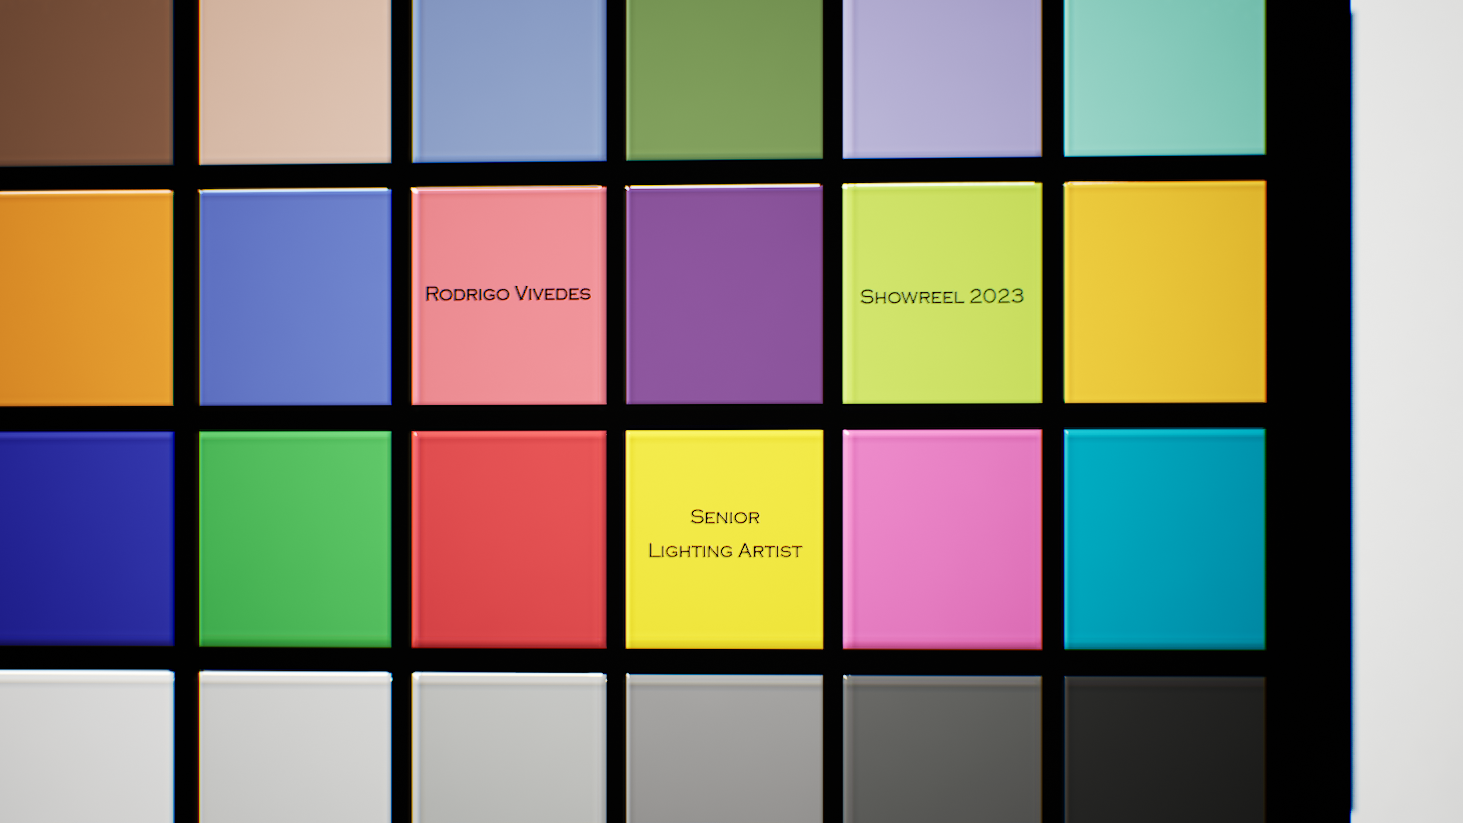Viewport: 1463px width, 823px height.
Task: Select the muted blue-gray swatch in the top row
Action: pos(508,79)
